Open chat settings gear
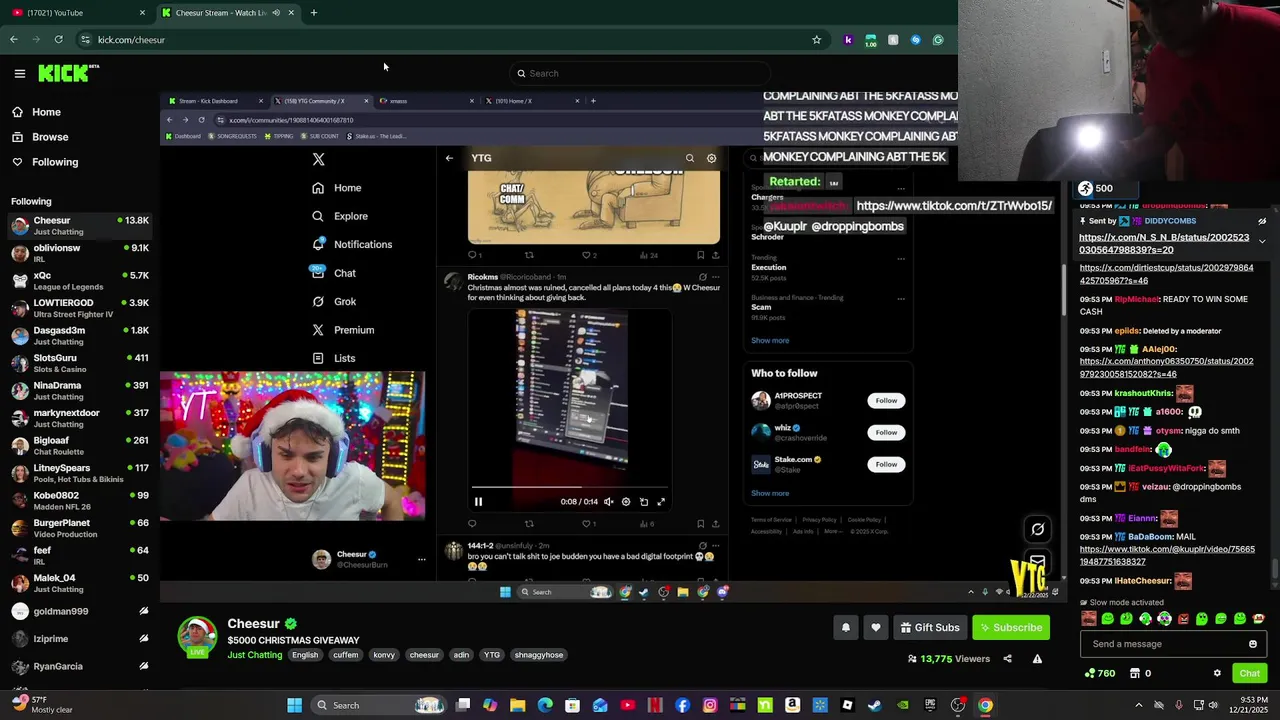This screenshot has width=1280, height=720. click(1217, 673)
